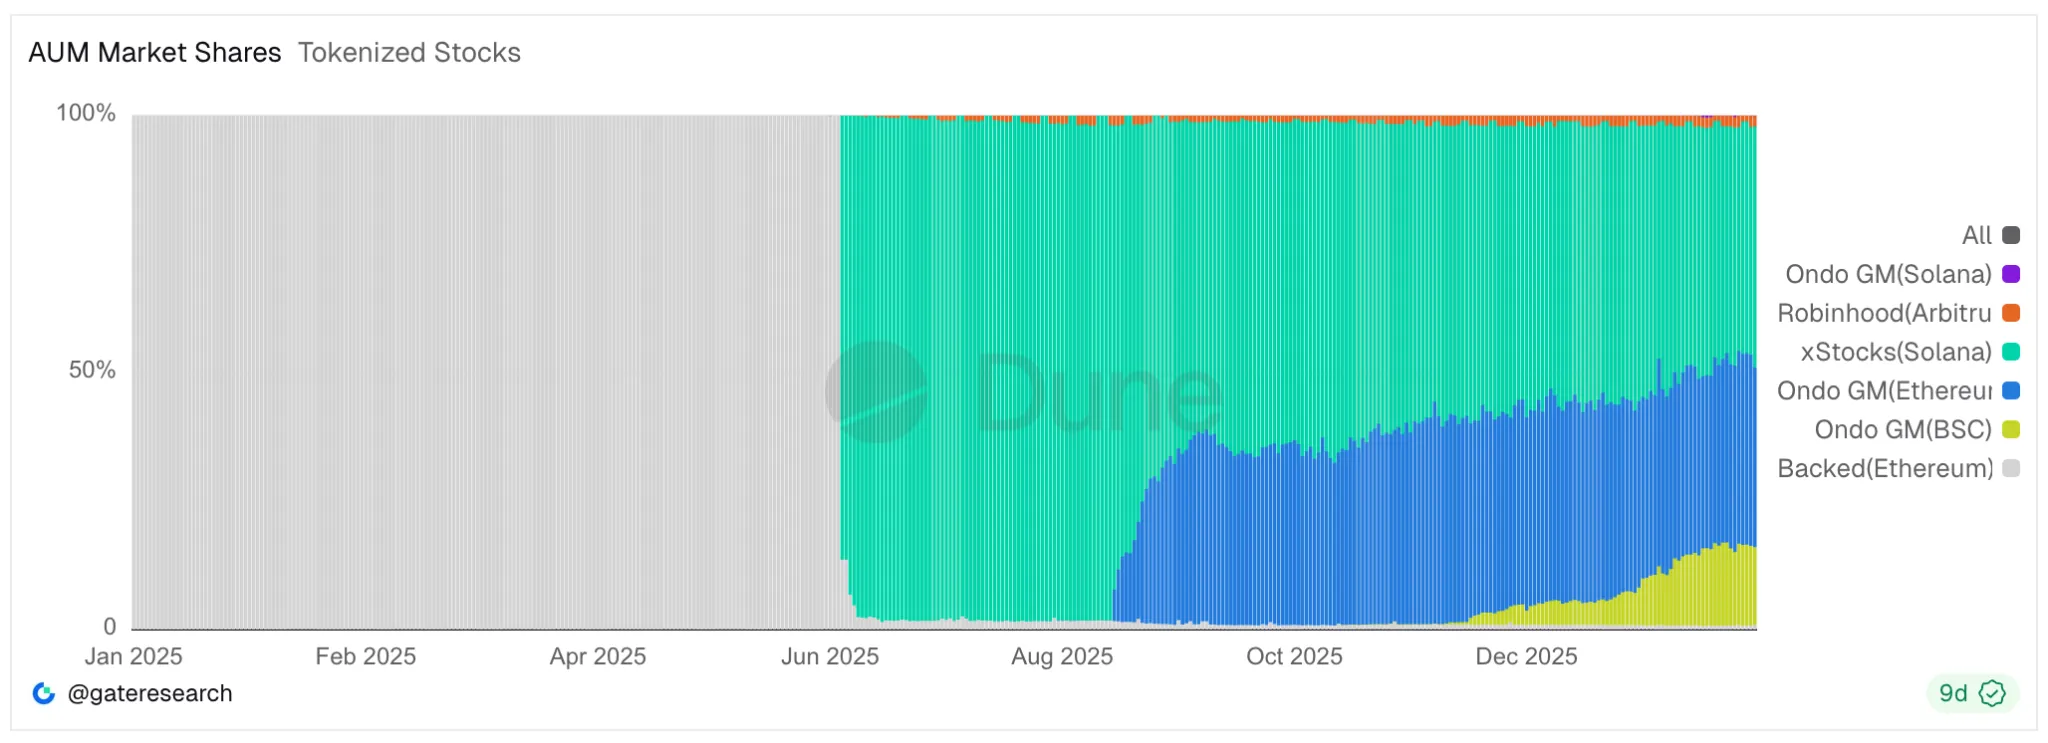Viewport: 2048px width, 743px height.
Task: Click the orange Robinhood legend marker
Action: (2011, 313)
